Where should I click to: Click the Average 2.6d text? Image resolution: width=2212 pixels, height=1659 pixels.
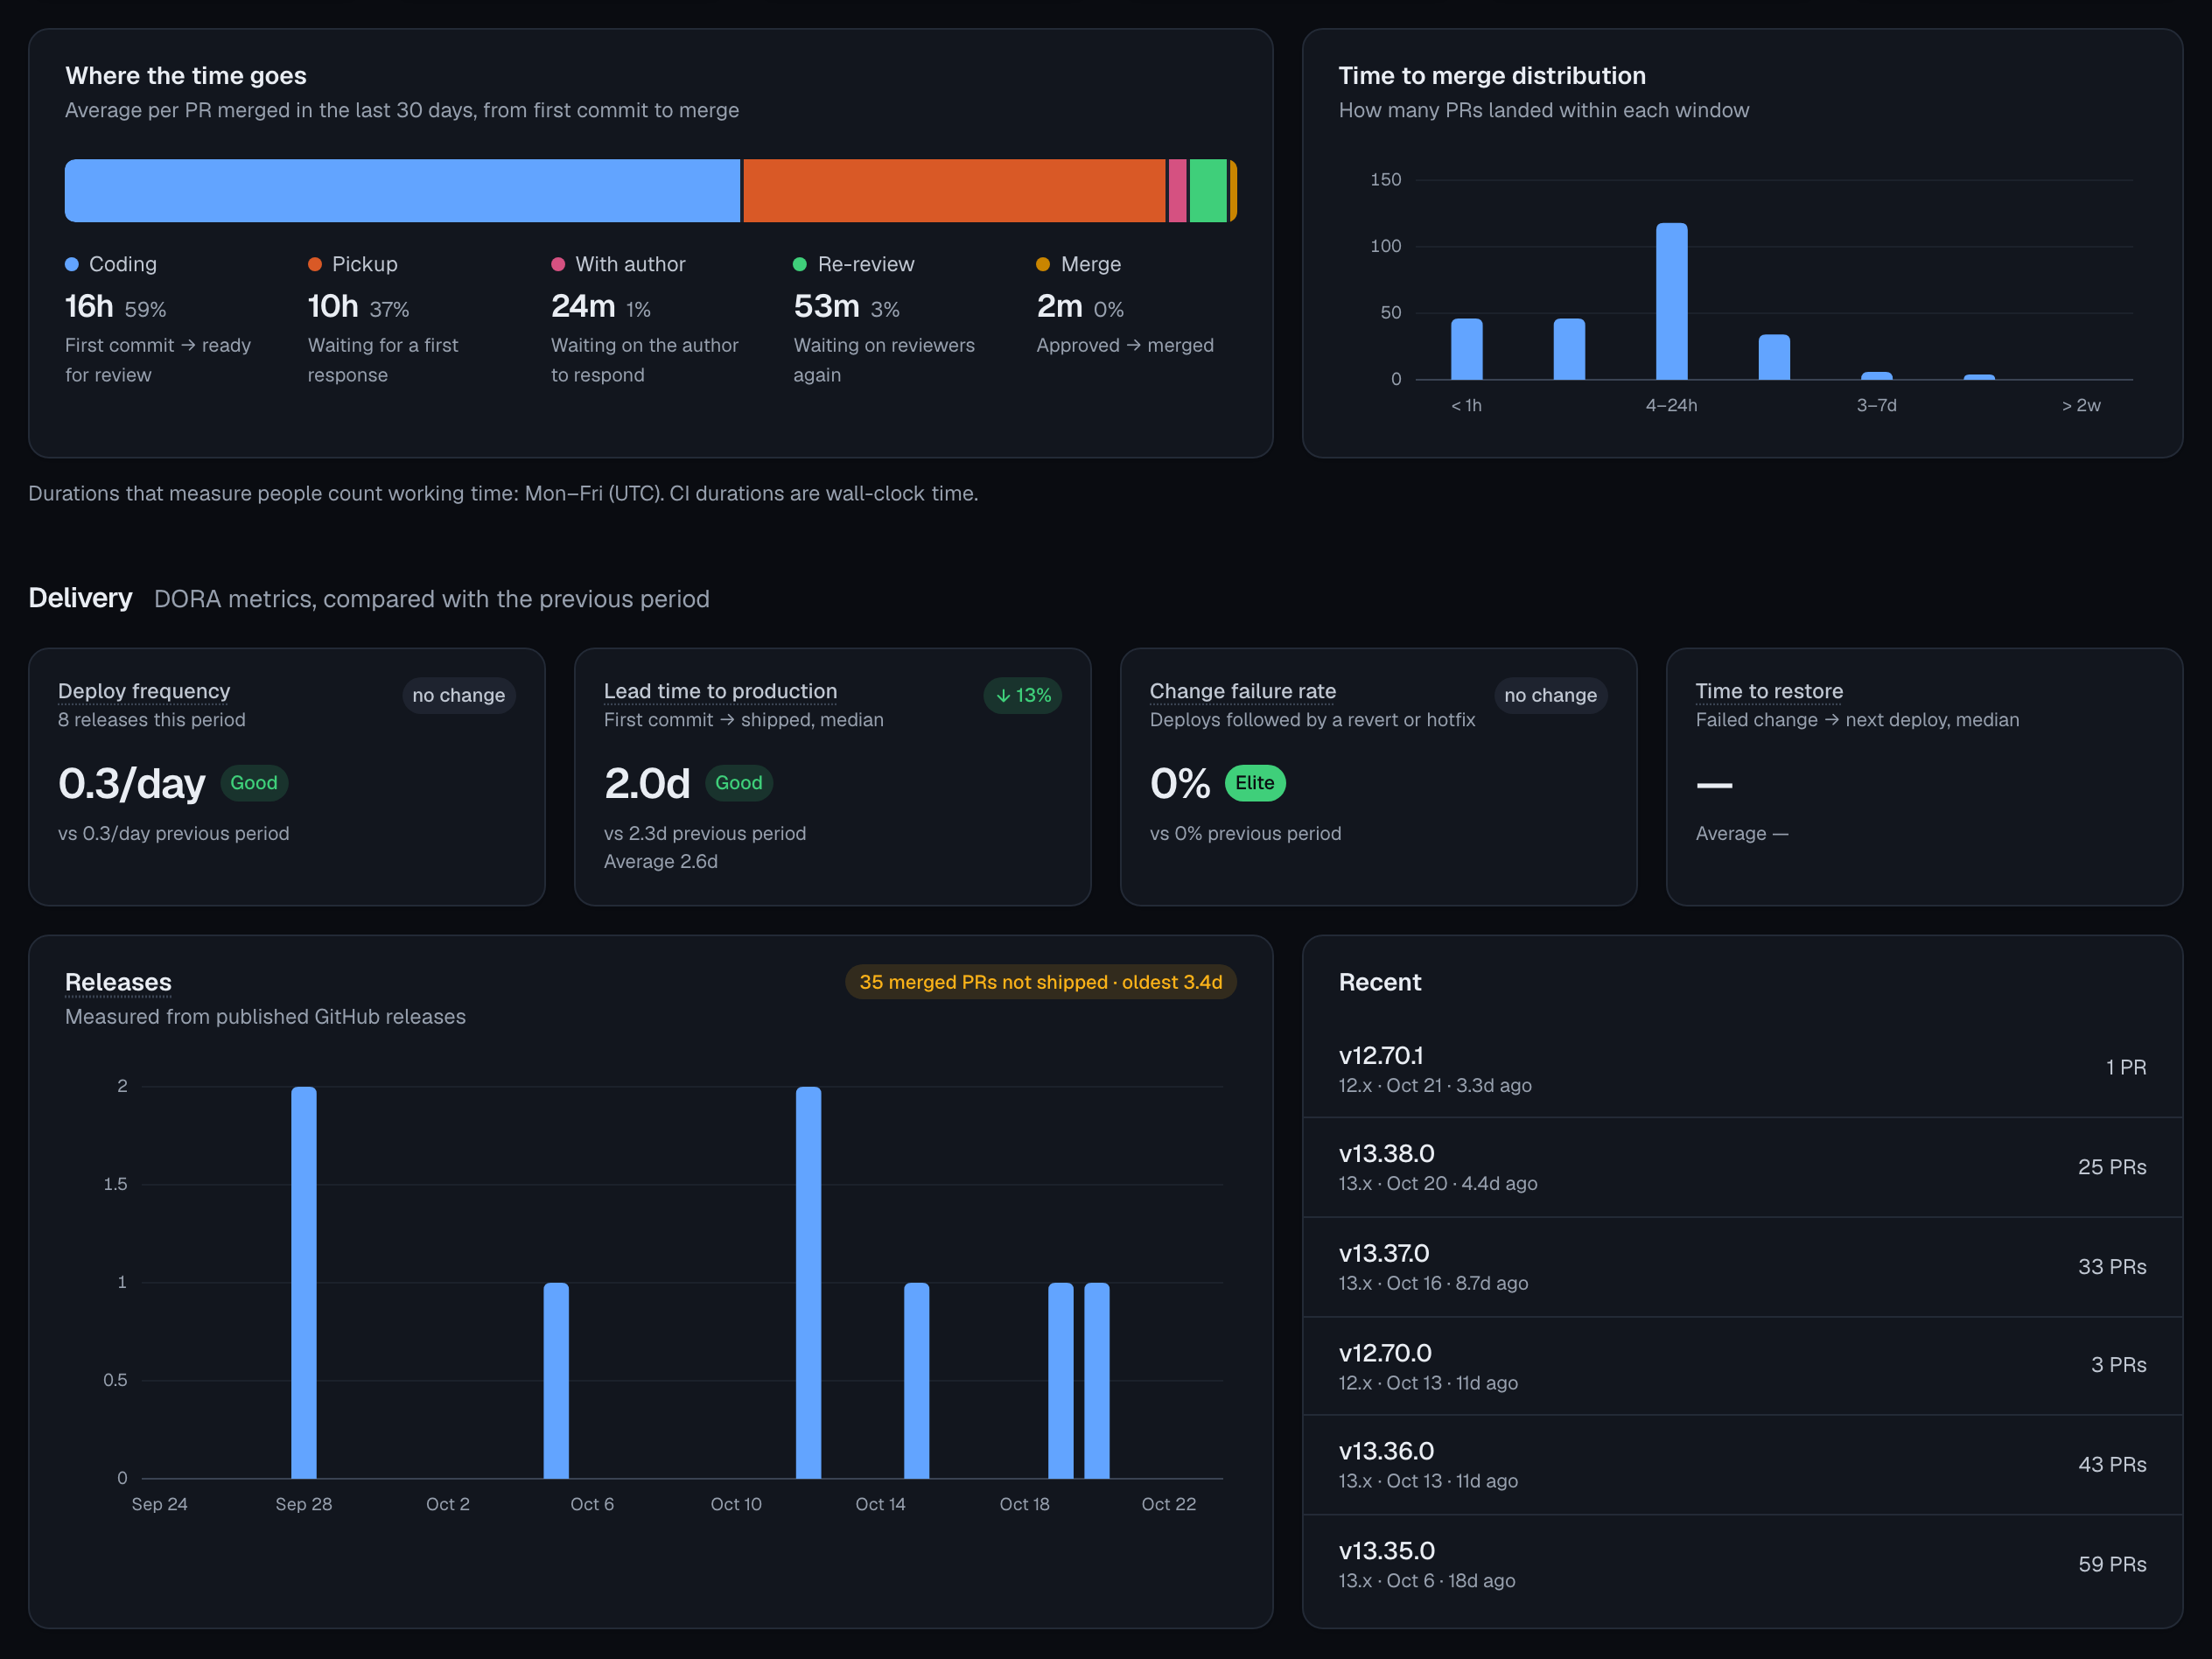(x=661, y=861)
